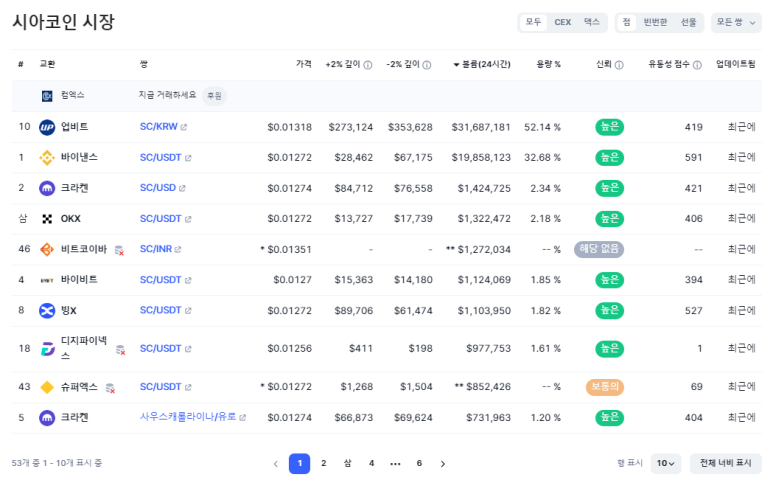Screen dimensions: 773x480
Task: Select the 덱스 filter tab
Action: pos(592,22)
